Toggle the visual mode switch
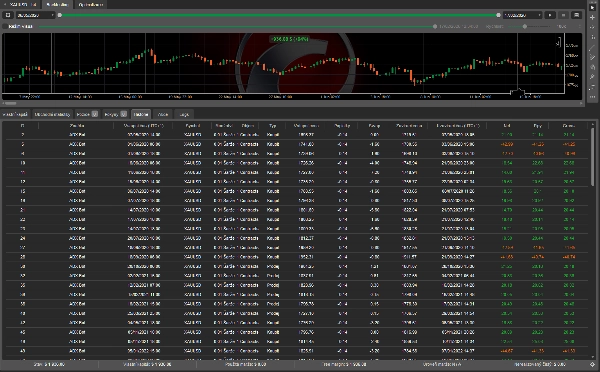Viewport: 600px width, 372px height. [5, 26]
